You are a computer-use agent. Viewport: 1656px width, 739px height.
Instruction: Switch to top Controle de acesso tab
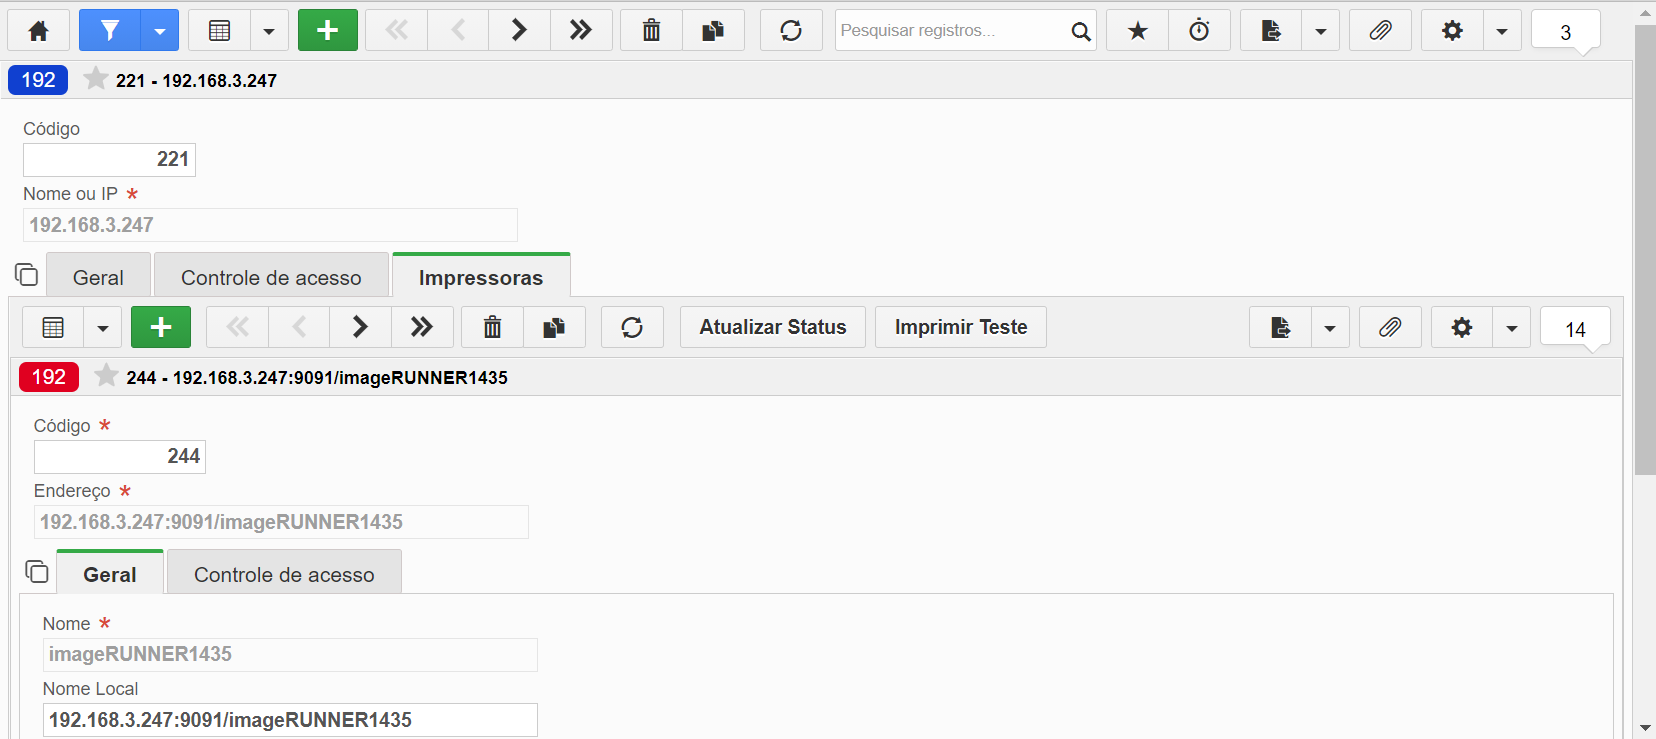271,277
